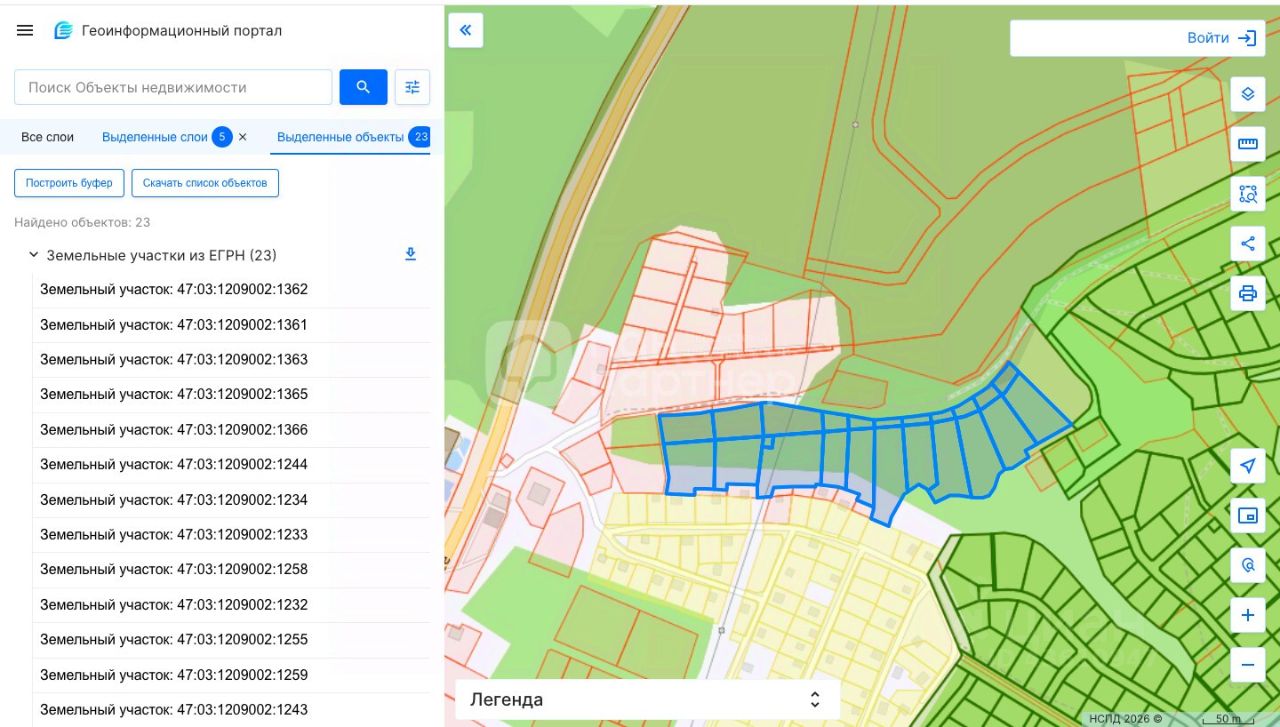Switch to the Все слои tab

coord(47,137)
